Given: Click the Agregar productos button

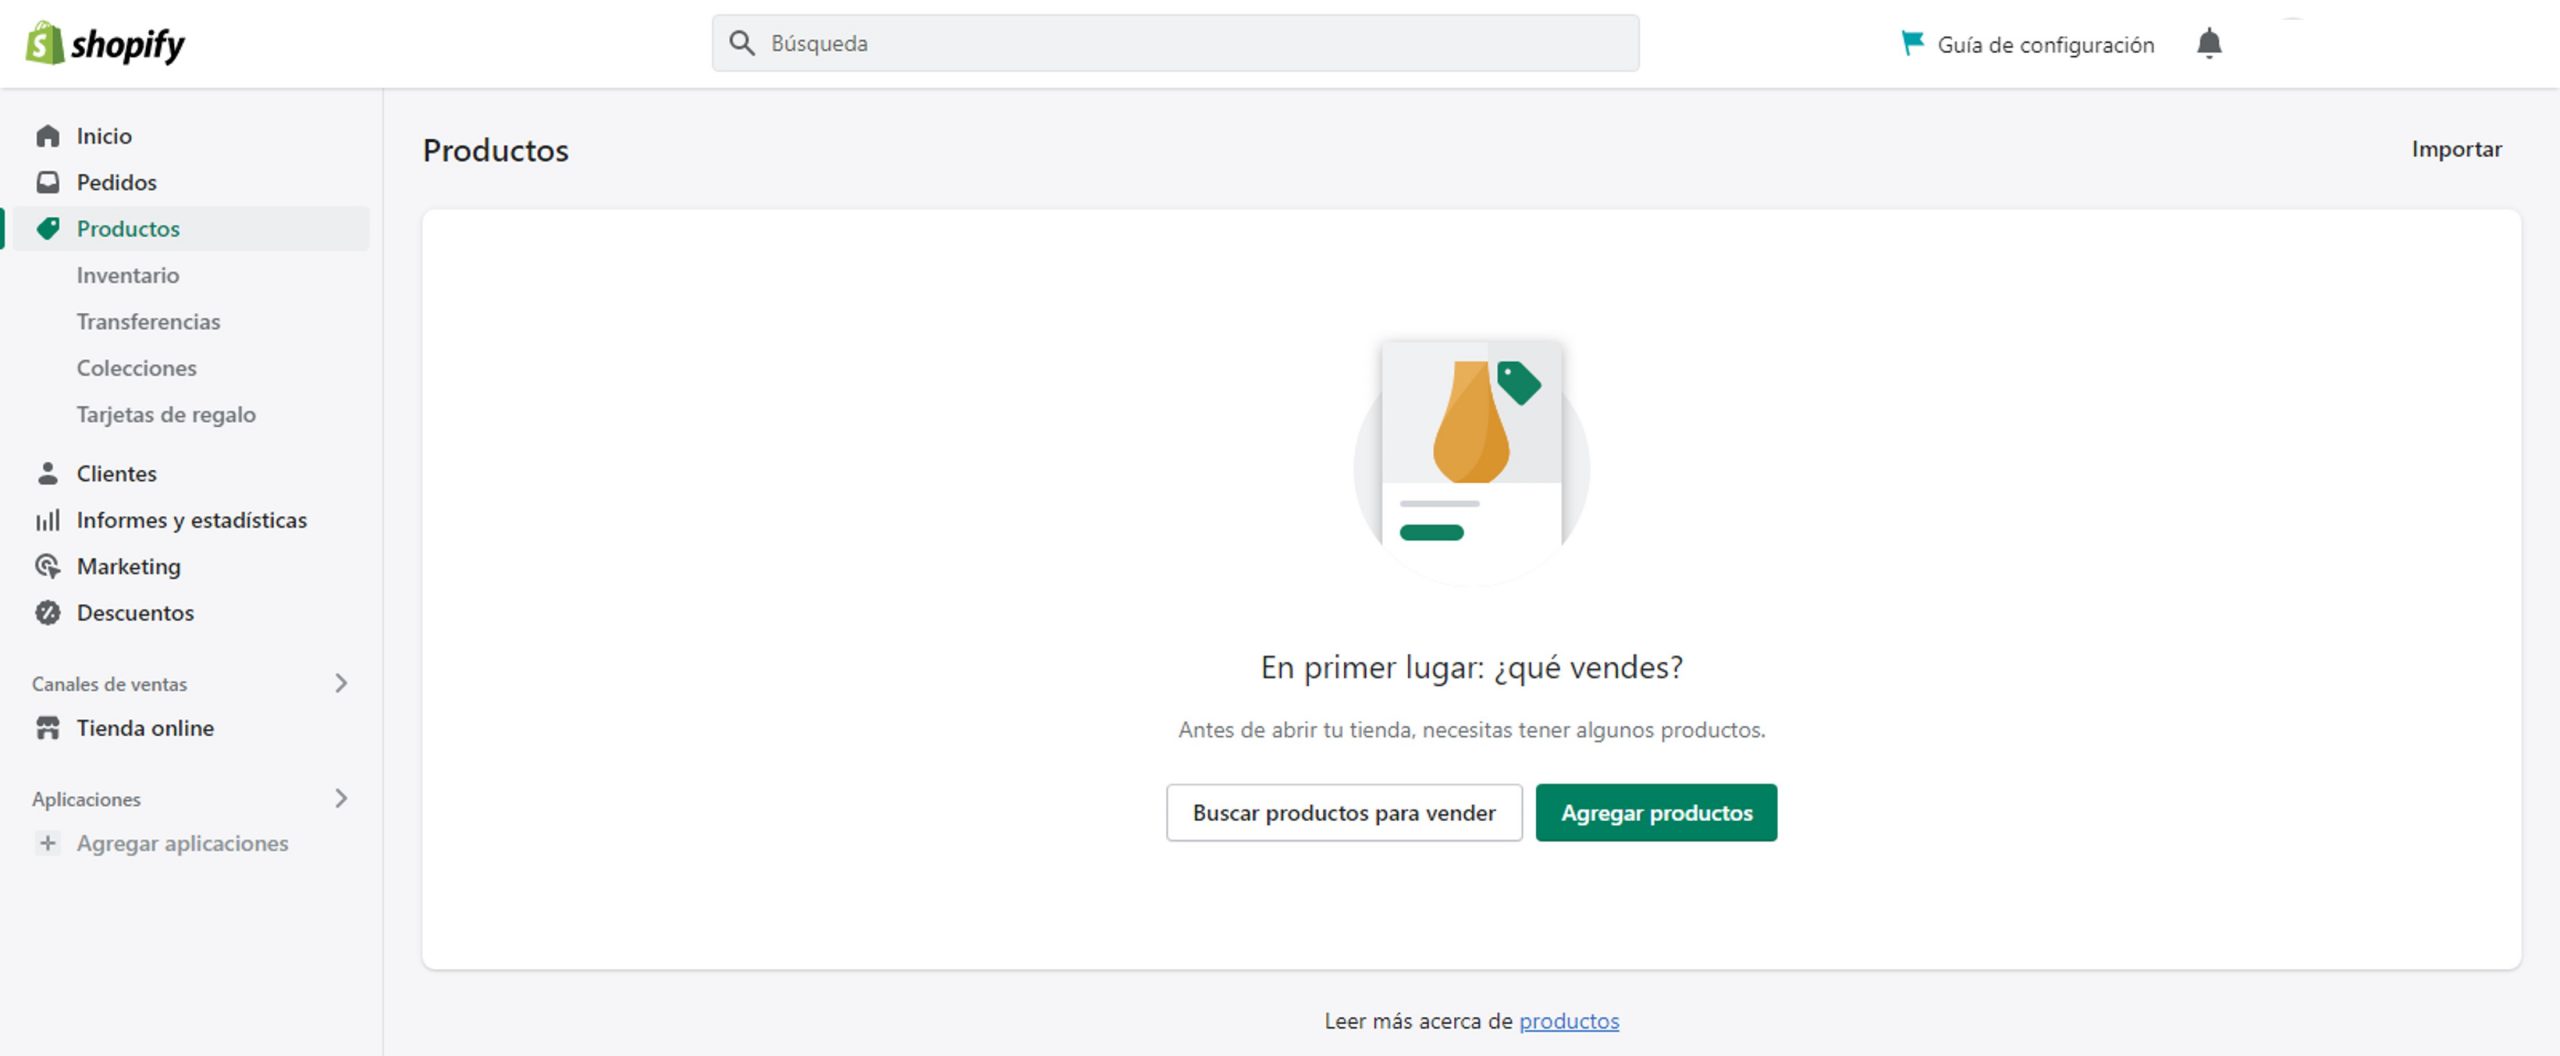Looking at the screenshot, I should [1656, 812].
